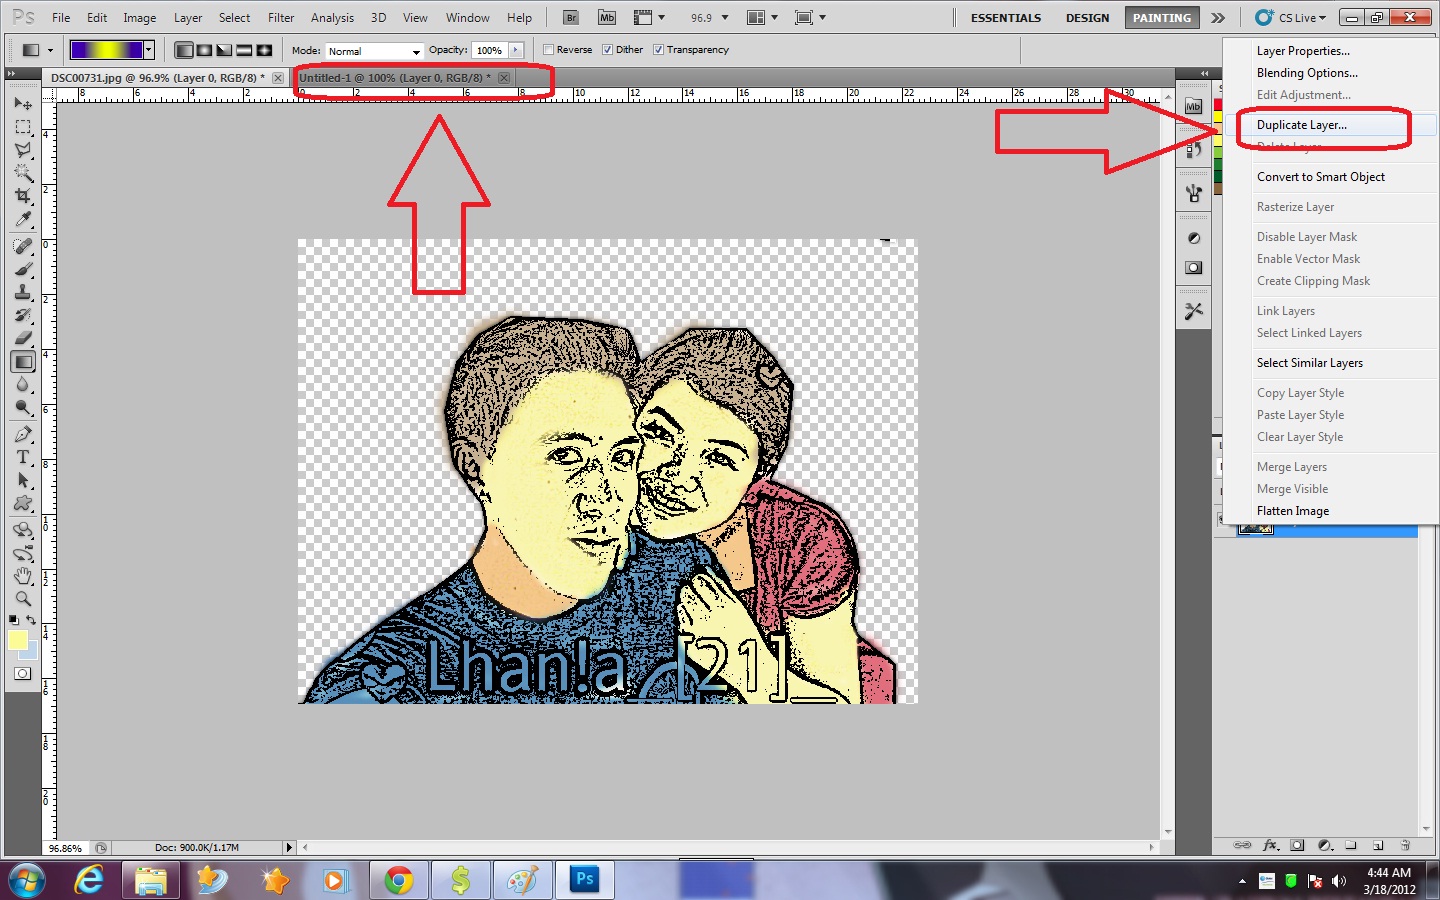Disable the Dither checkbox
The width and height of the screenshot is (1440, 900).
pos(608,49)
